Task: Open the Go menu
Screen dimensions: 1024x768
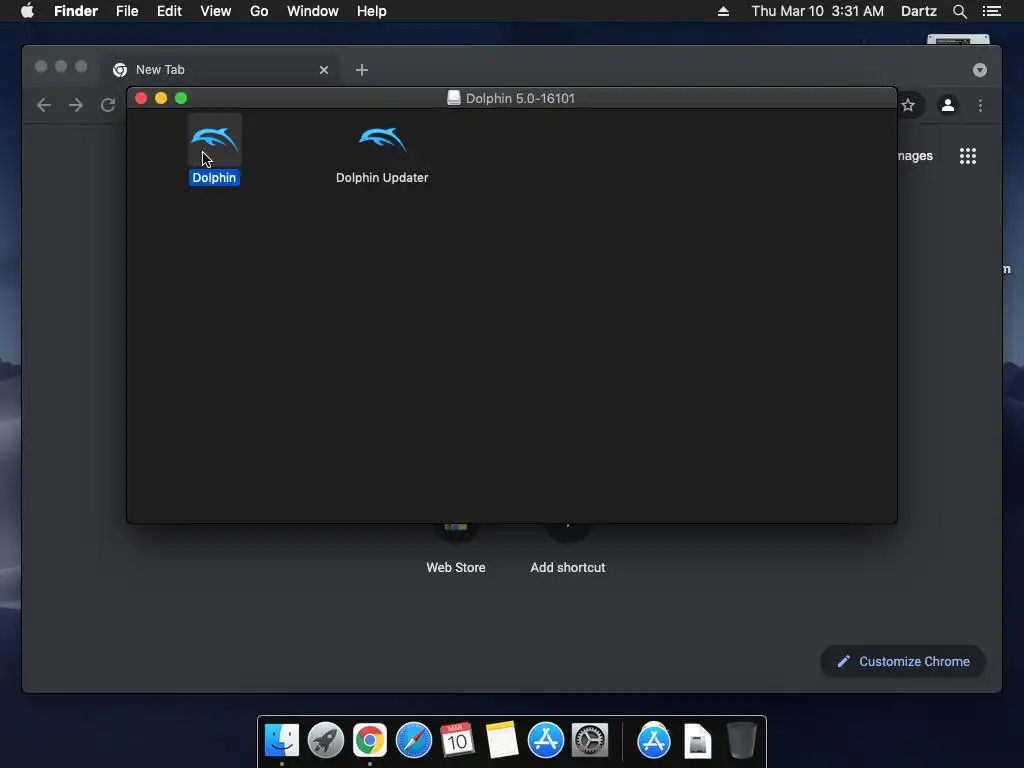Action: tap(259, 11)
